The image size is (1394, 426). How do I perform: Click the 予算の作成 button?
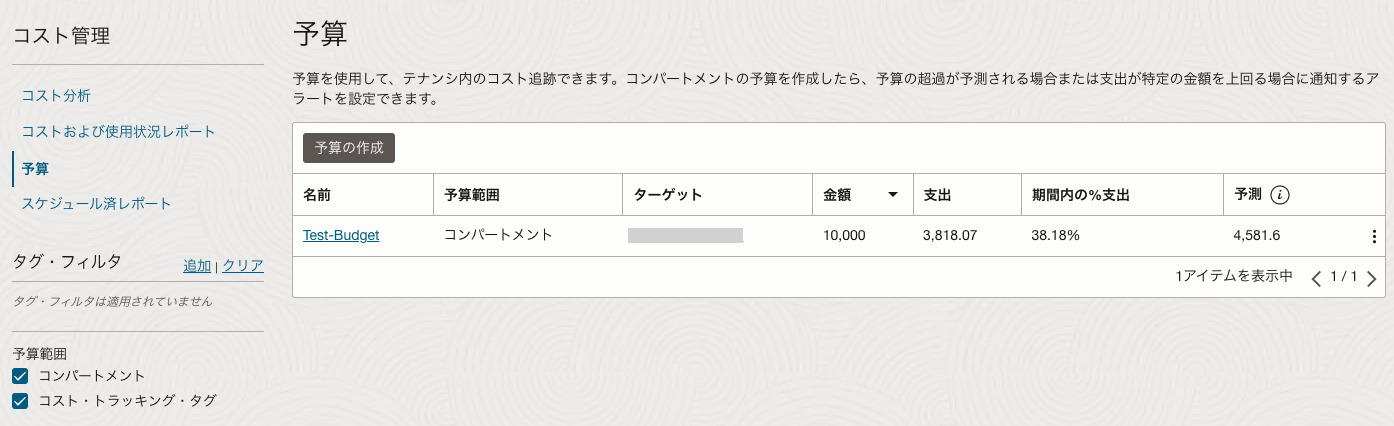[x=349, y=148]
